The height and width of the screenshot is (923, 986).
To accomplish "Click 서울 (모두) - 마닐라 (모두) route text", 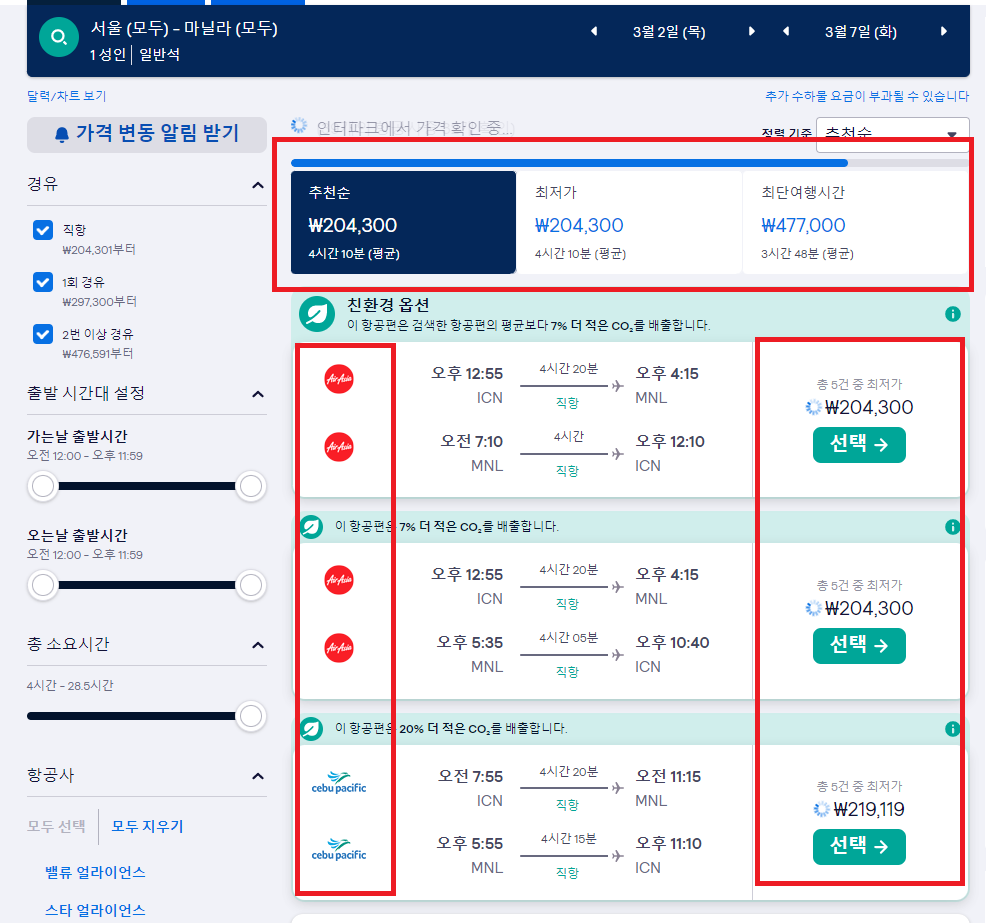I will coord(184,28).
